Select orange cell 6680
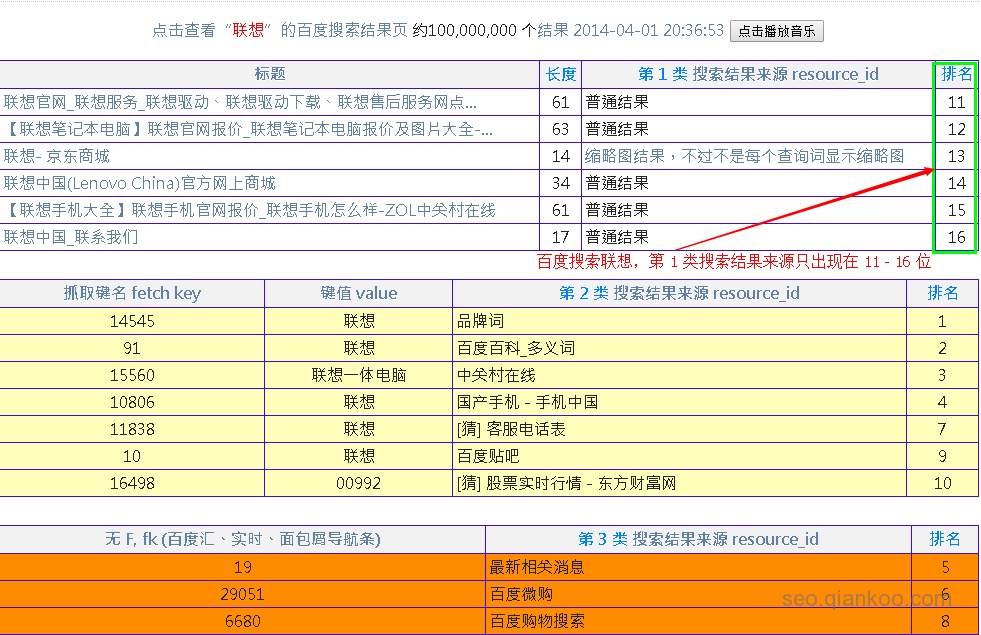 pyautogui.click(x=242, y=621)
